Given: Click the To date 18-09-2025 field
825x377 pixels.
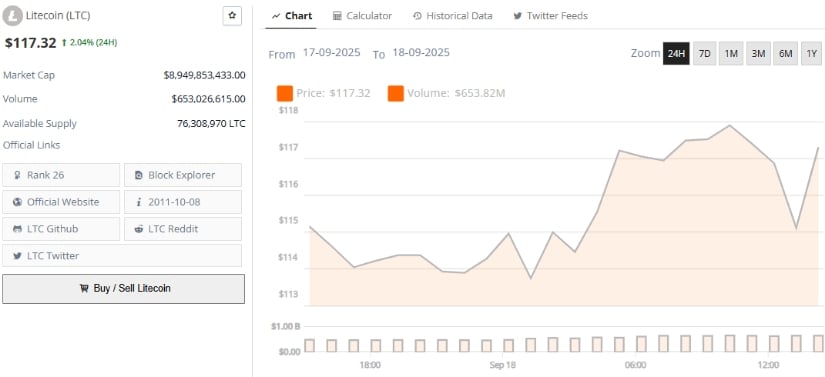Looking at the screenshot, I should pos(421,53).
